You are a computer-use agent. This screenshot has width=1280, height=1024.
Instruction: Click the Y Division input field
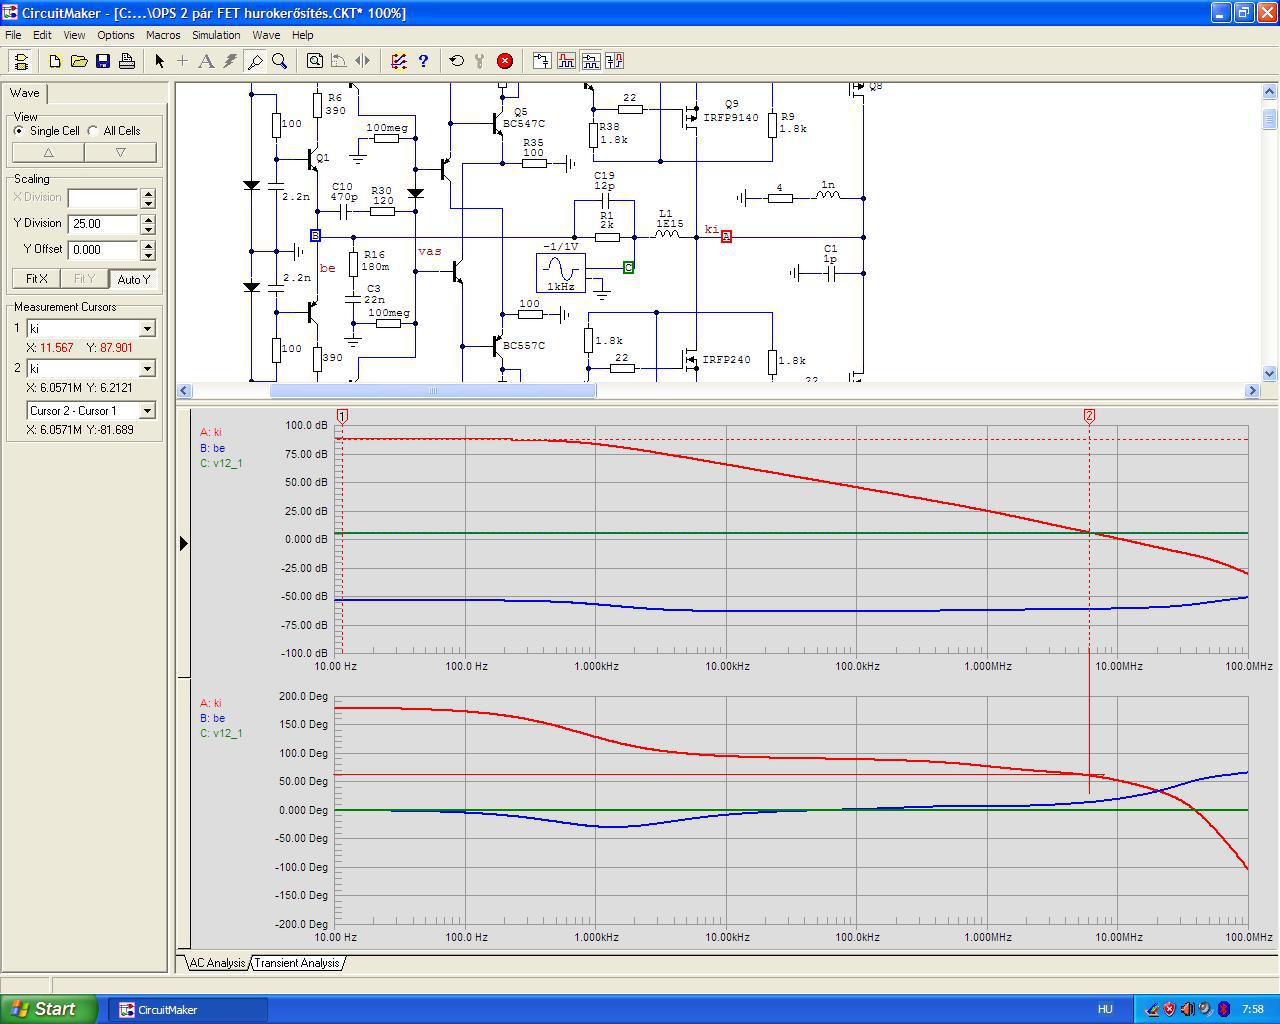[102, 224]
